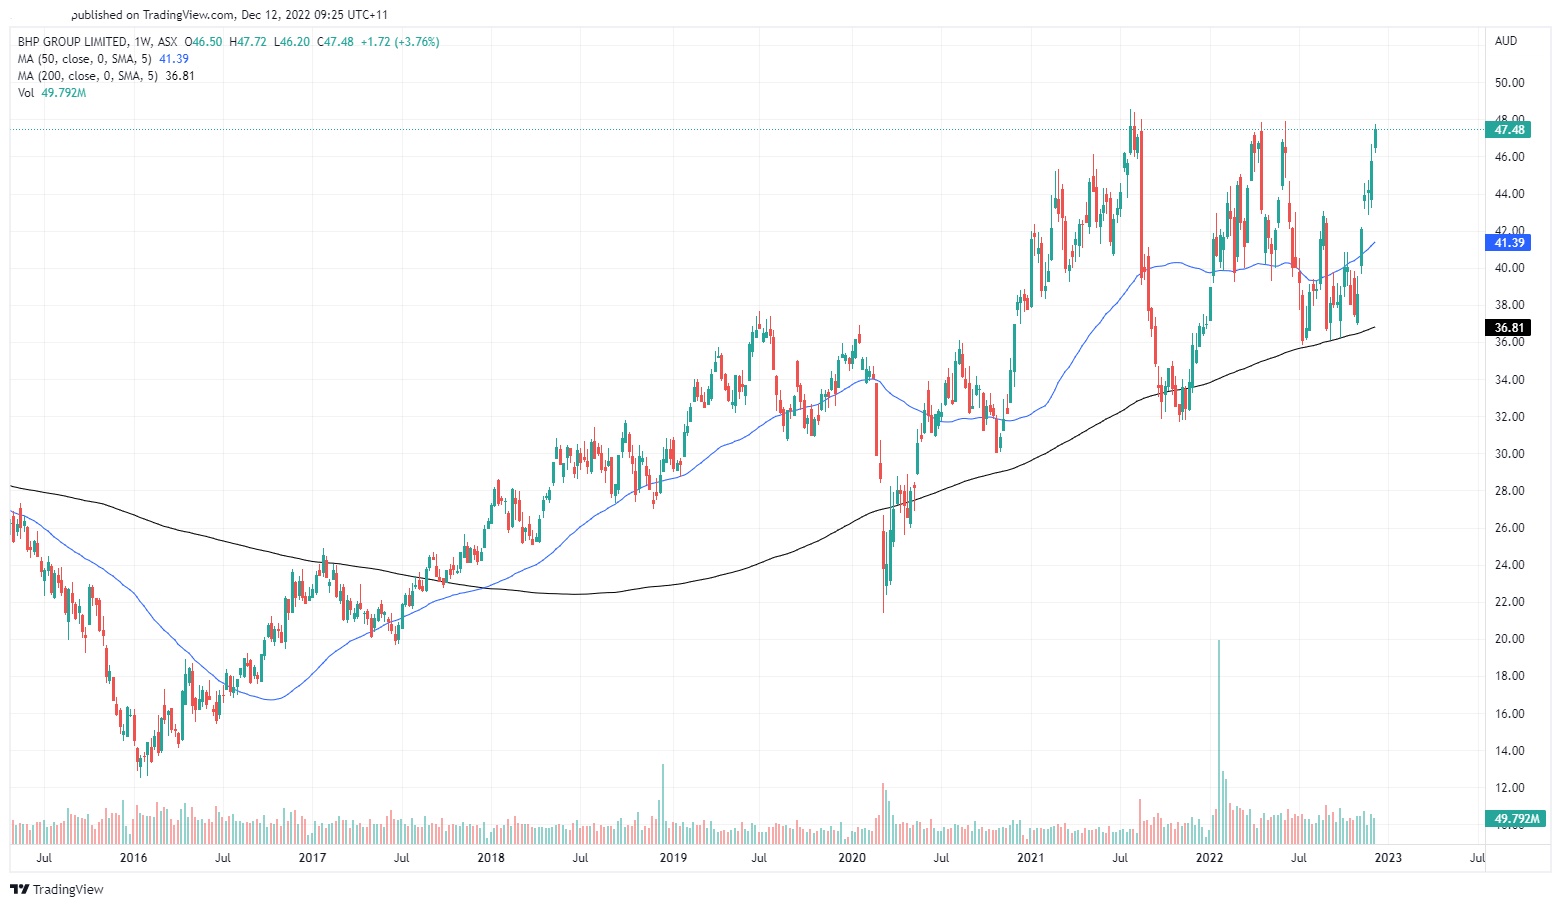1561x907 pixels.
Task: Click the blue 41.39 tag on the price axis
Action: pyautogui.click(x=1509, y=243)
